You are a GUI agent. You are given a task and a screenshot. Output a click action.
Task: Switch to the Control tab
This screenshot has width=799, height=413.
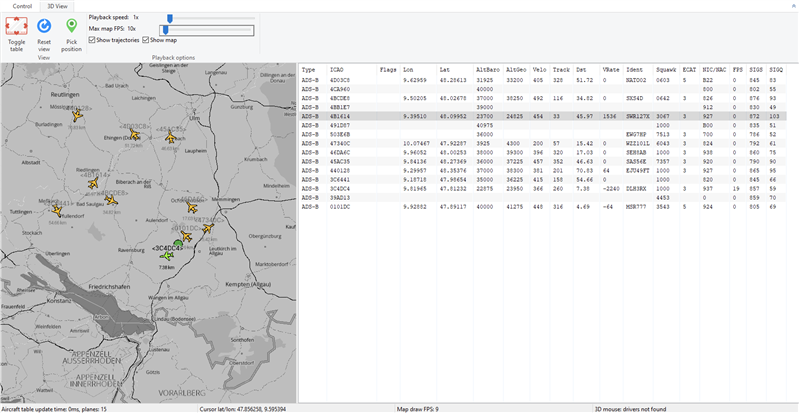21,6
